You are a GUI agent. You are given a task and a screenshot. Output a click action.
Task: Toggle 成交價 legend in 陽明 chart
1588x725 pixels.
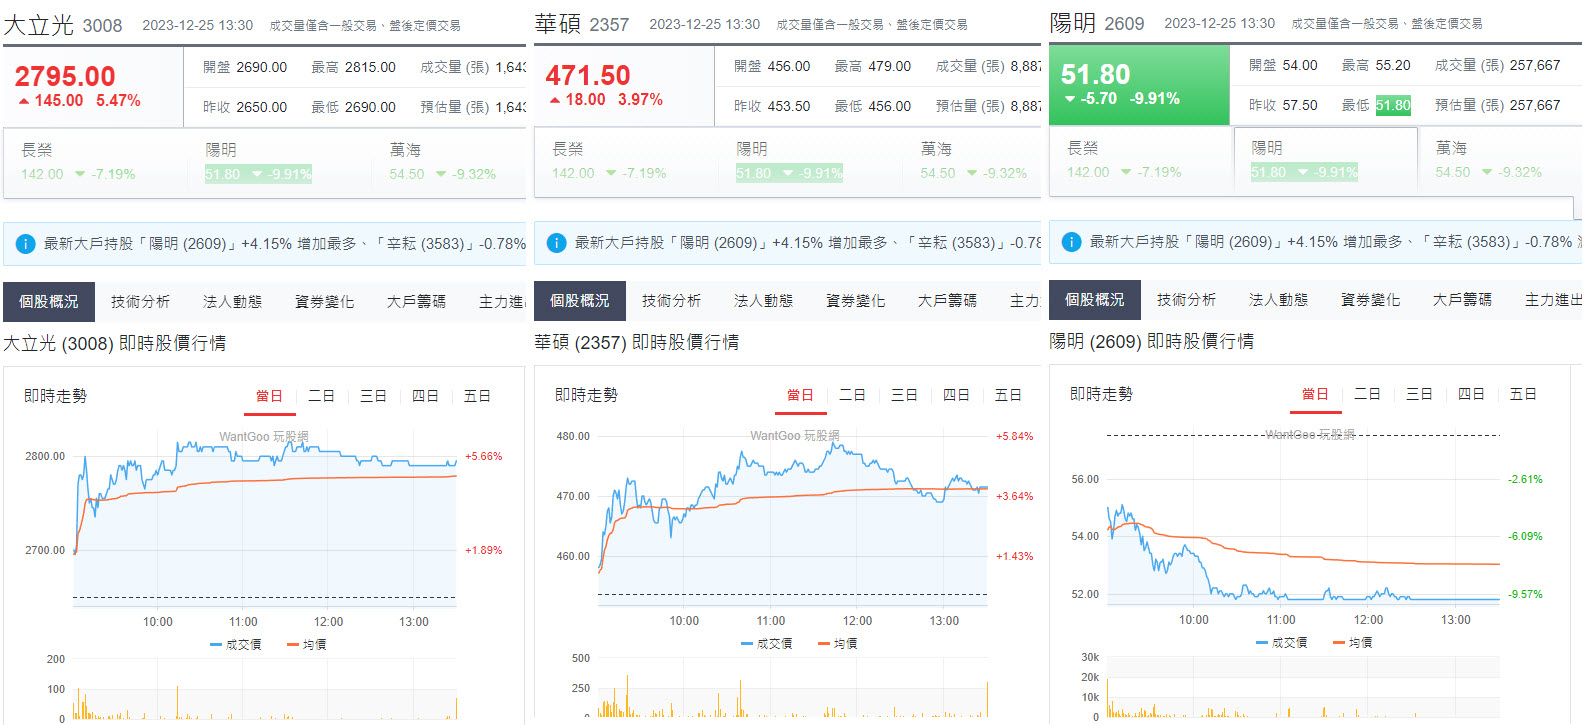click(x=1282, y=643)
